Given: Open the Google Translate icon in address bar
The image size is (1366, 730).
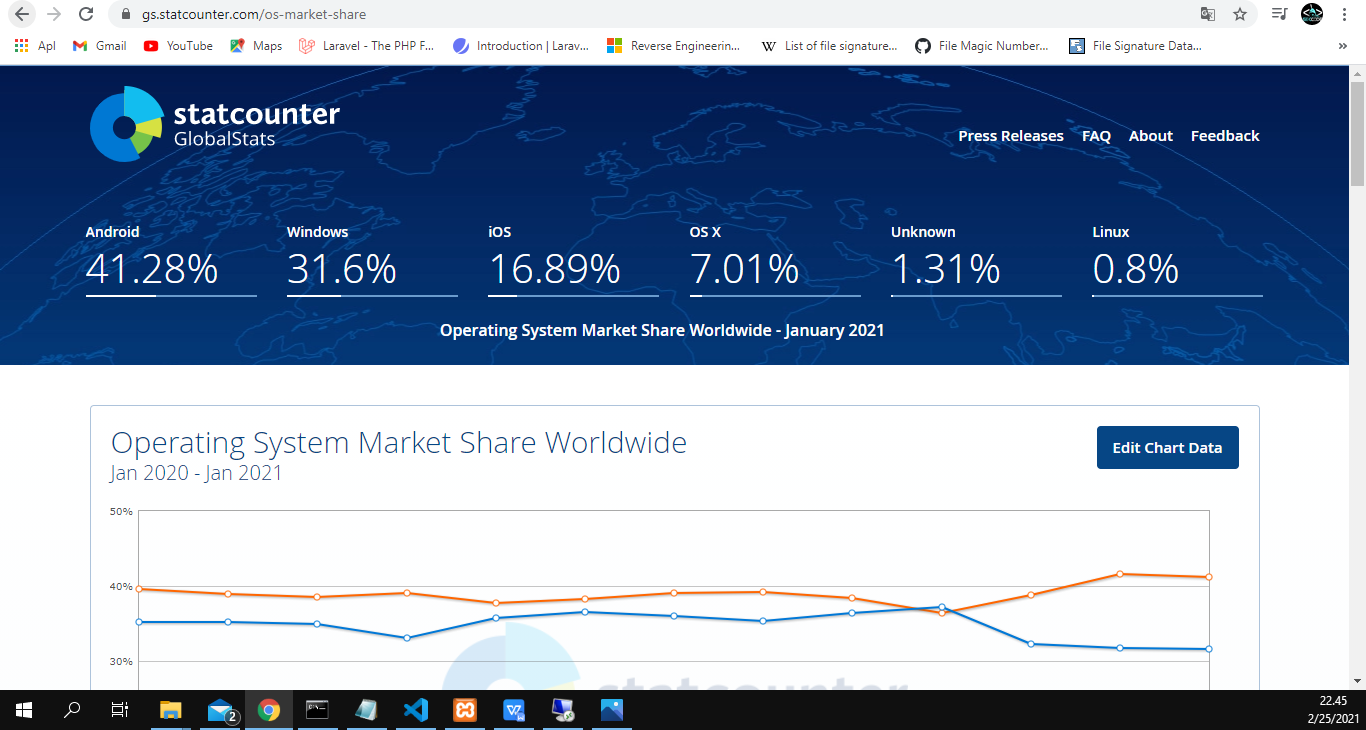Looking at the screenshot, I should pyautogui.click(x=1208, y=14).
